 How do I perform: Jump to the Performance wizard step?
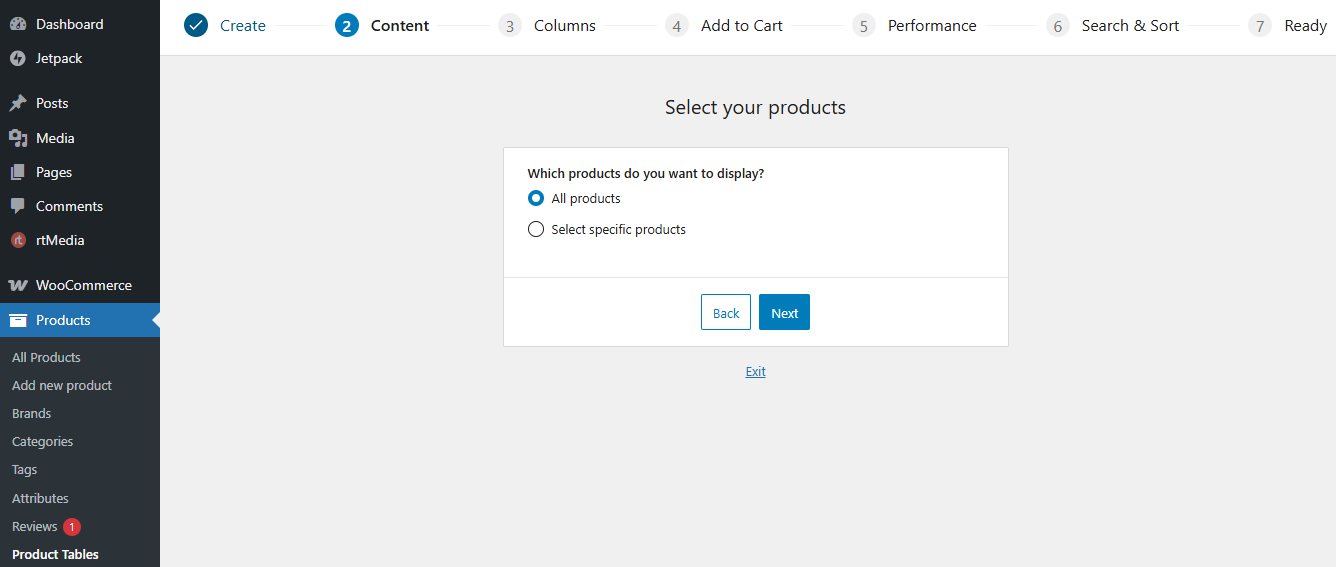click(932, 26)
